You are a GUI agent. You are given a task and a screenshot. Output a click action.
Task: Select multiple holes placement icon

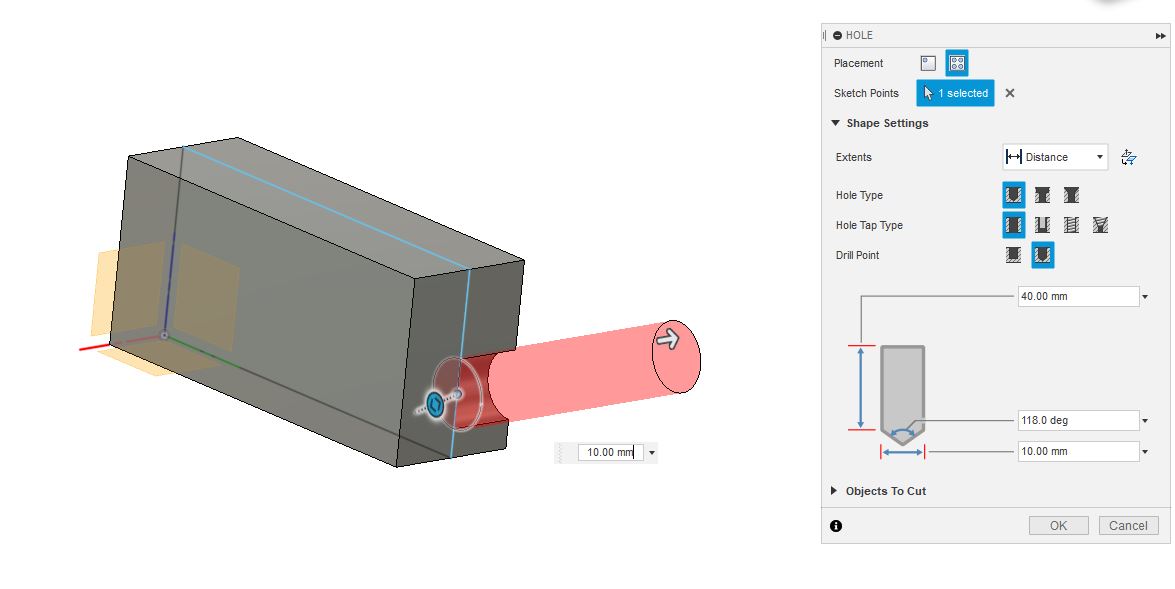point(957,64)
